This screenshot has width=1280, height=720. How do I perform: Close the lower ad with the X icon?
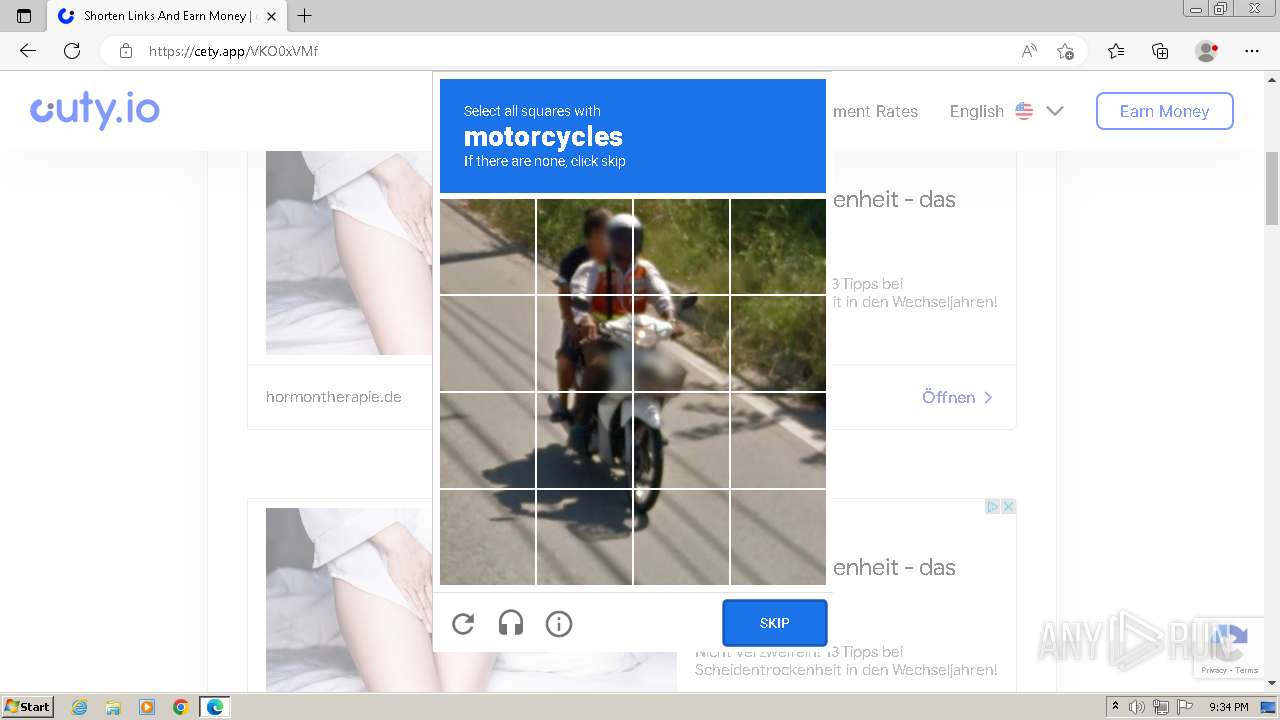click(x=1009, y=507)
